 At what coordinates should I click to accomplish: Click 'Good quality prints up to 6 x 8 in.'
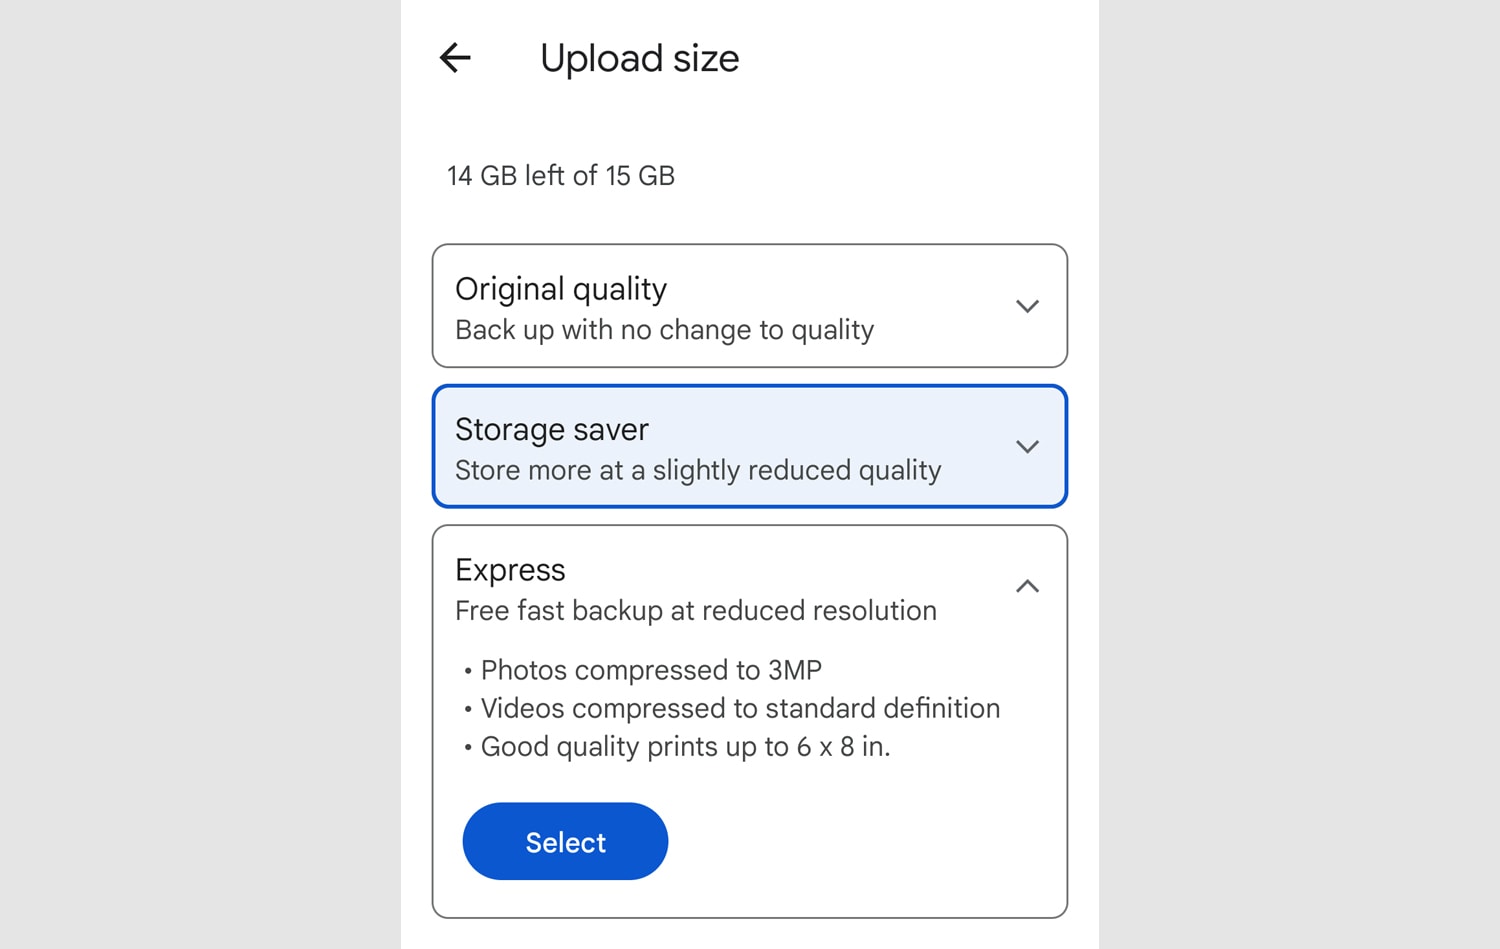click(685, 747)
